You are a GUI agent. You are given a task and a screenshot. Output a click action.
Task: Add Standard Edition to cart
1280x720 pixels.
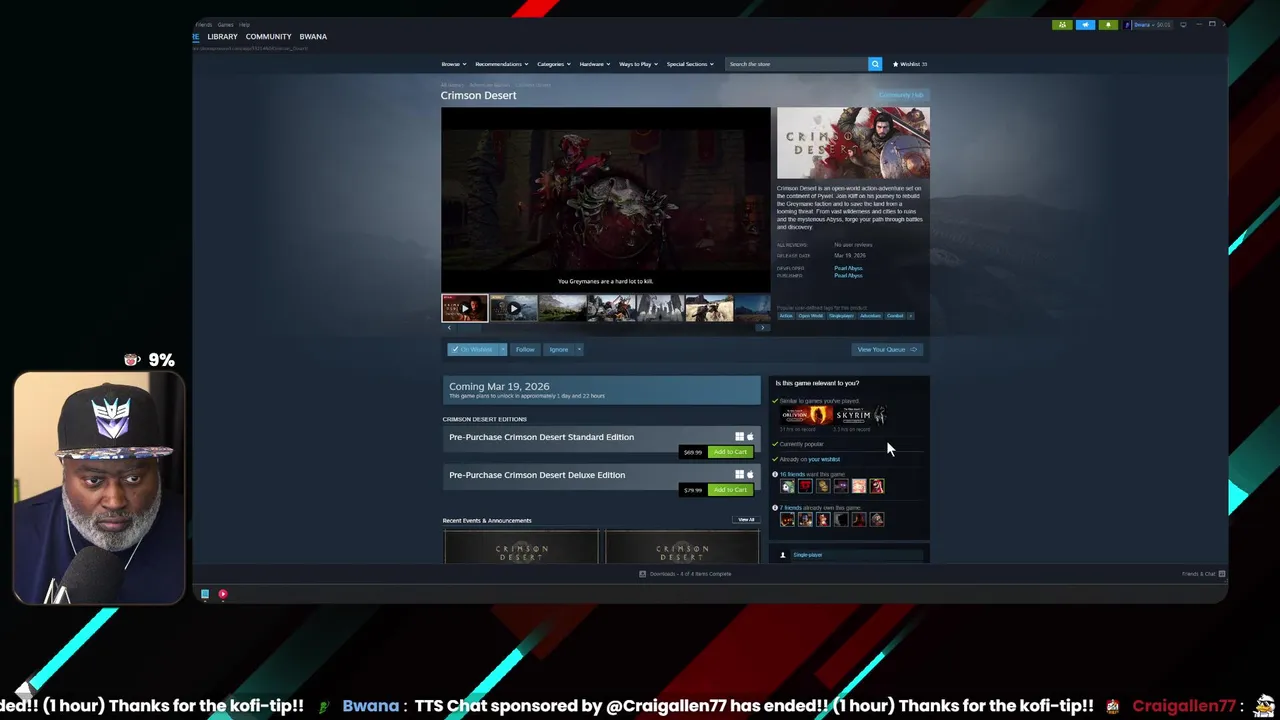tap(730, 452)
